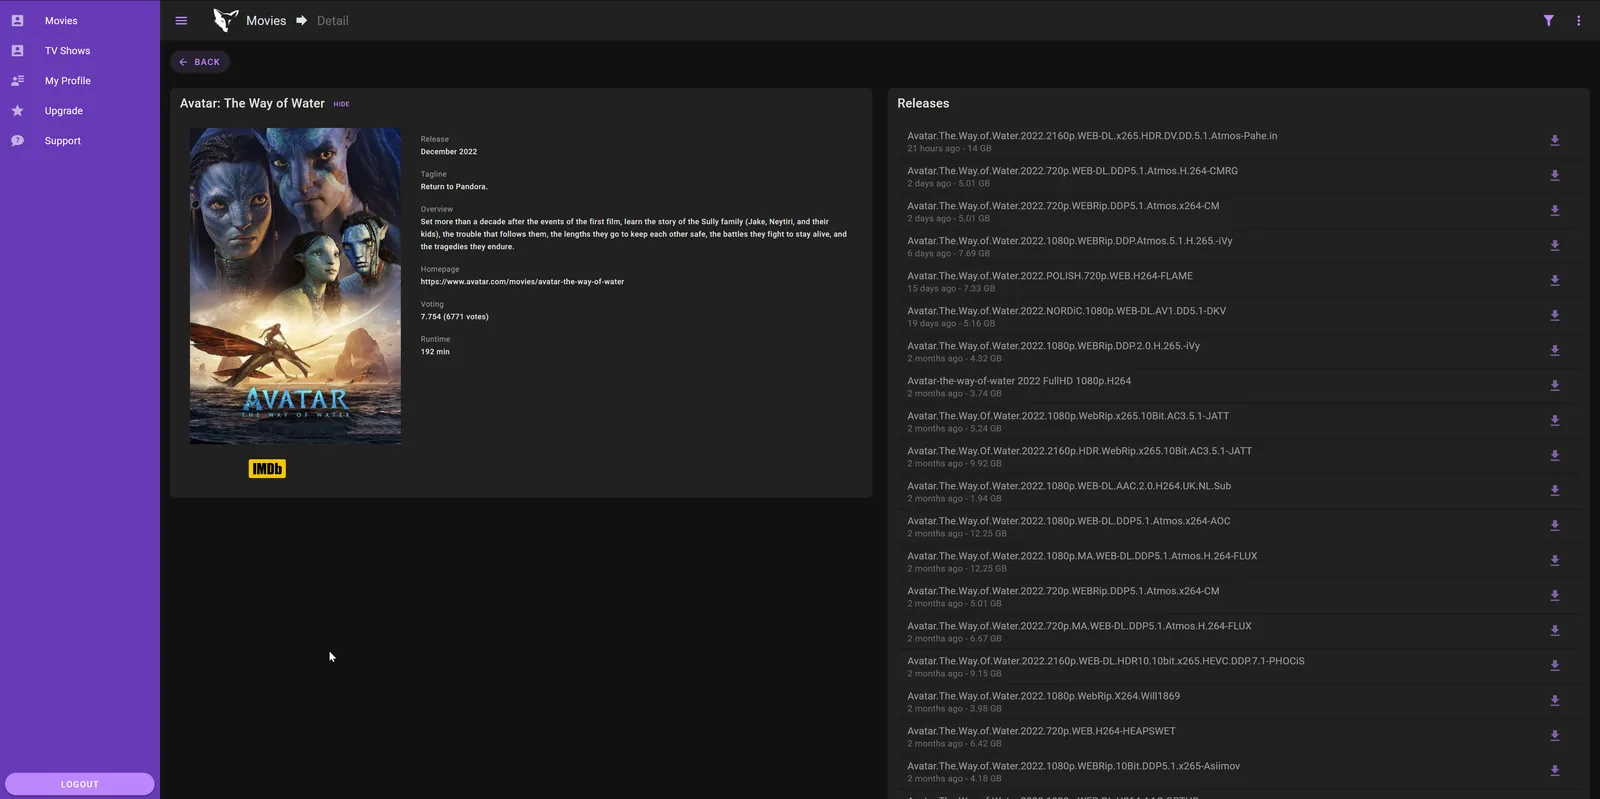
Task: Download the 720p H.264-CMRG release
Action: click(1555, 176)
